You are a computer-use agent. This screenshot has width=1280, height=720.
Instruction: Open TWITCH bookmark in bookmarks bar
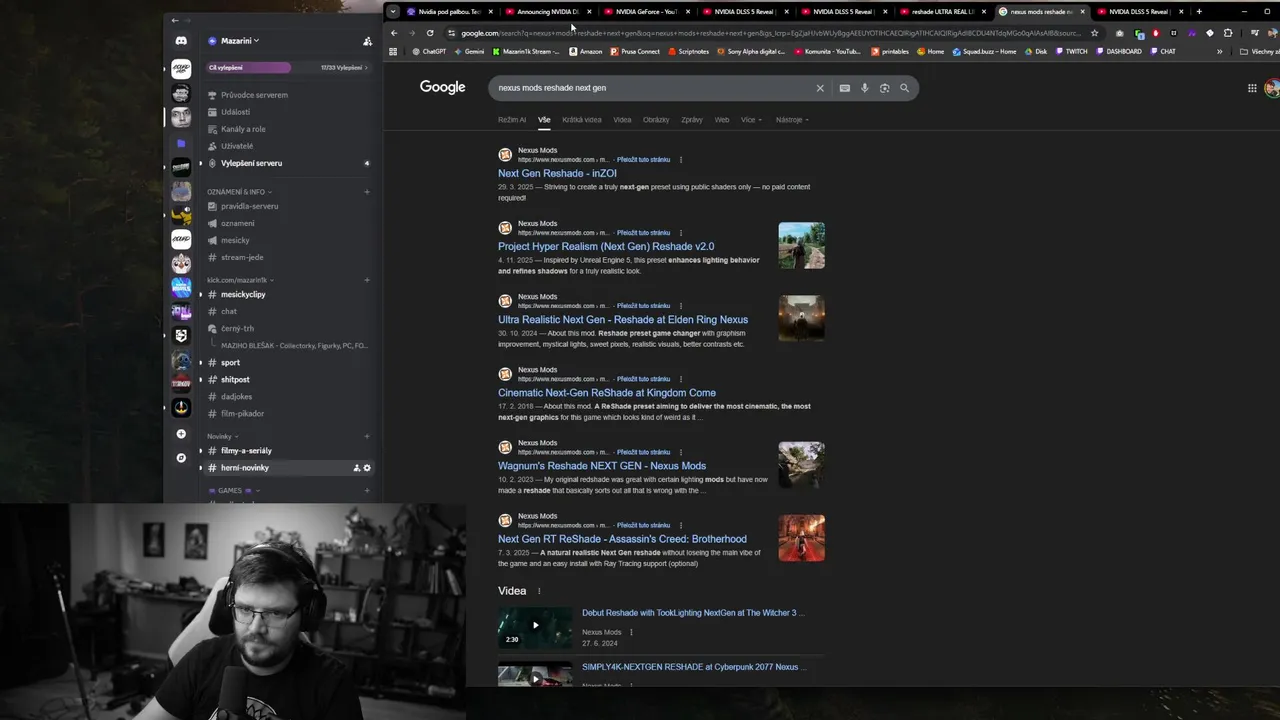point(1071,52)
